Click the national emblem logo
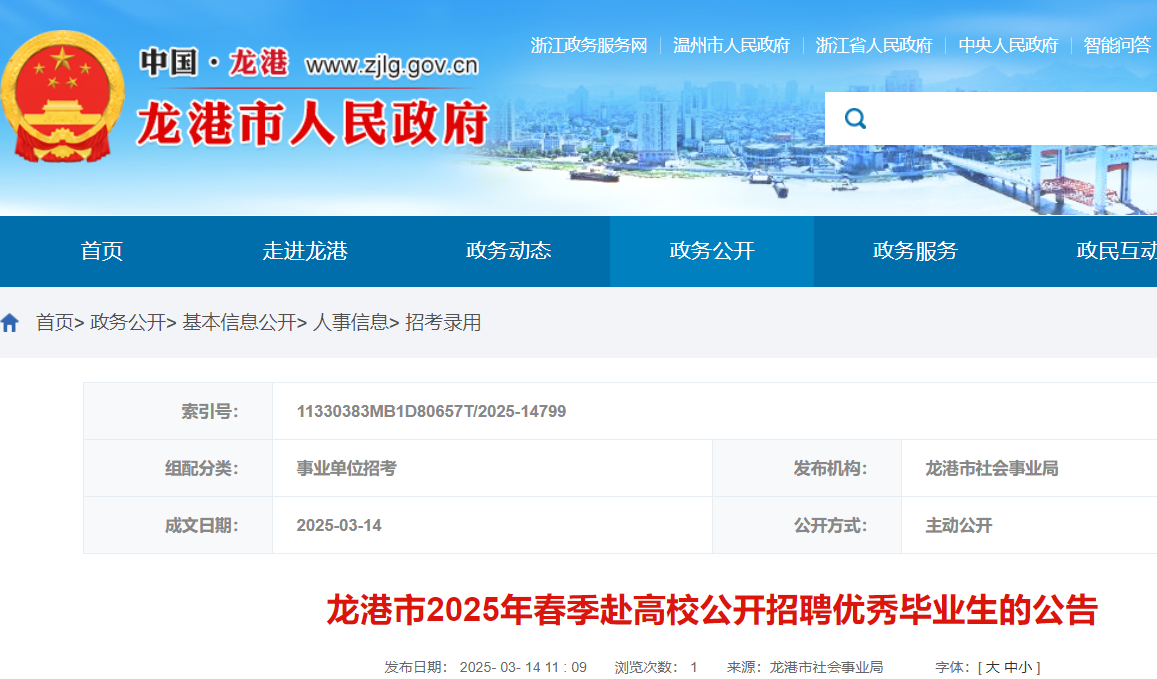This screenshot has width=1157, height=679. pos(63,97)
